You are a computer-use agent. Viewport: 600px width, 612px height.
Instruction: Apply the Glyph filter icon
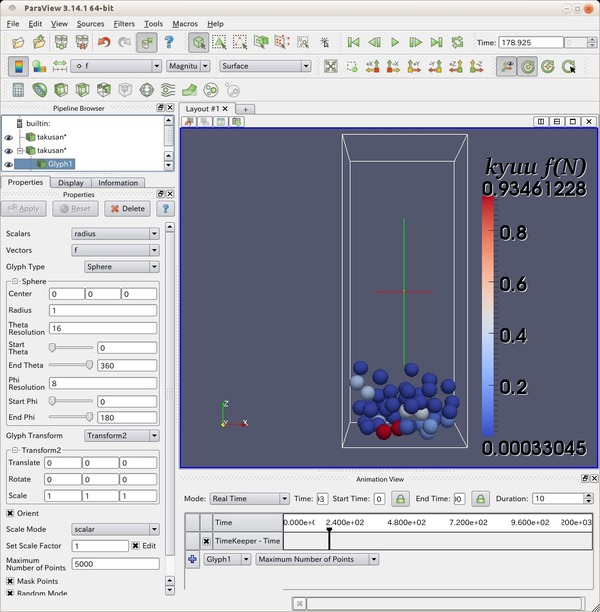[x=146, y=90]
